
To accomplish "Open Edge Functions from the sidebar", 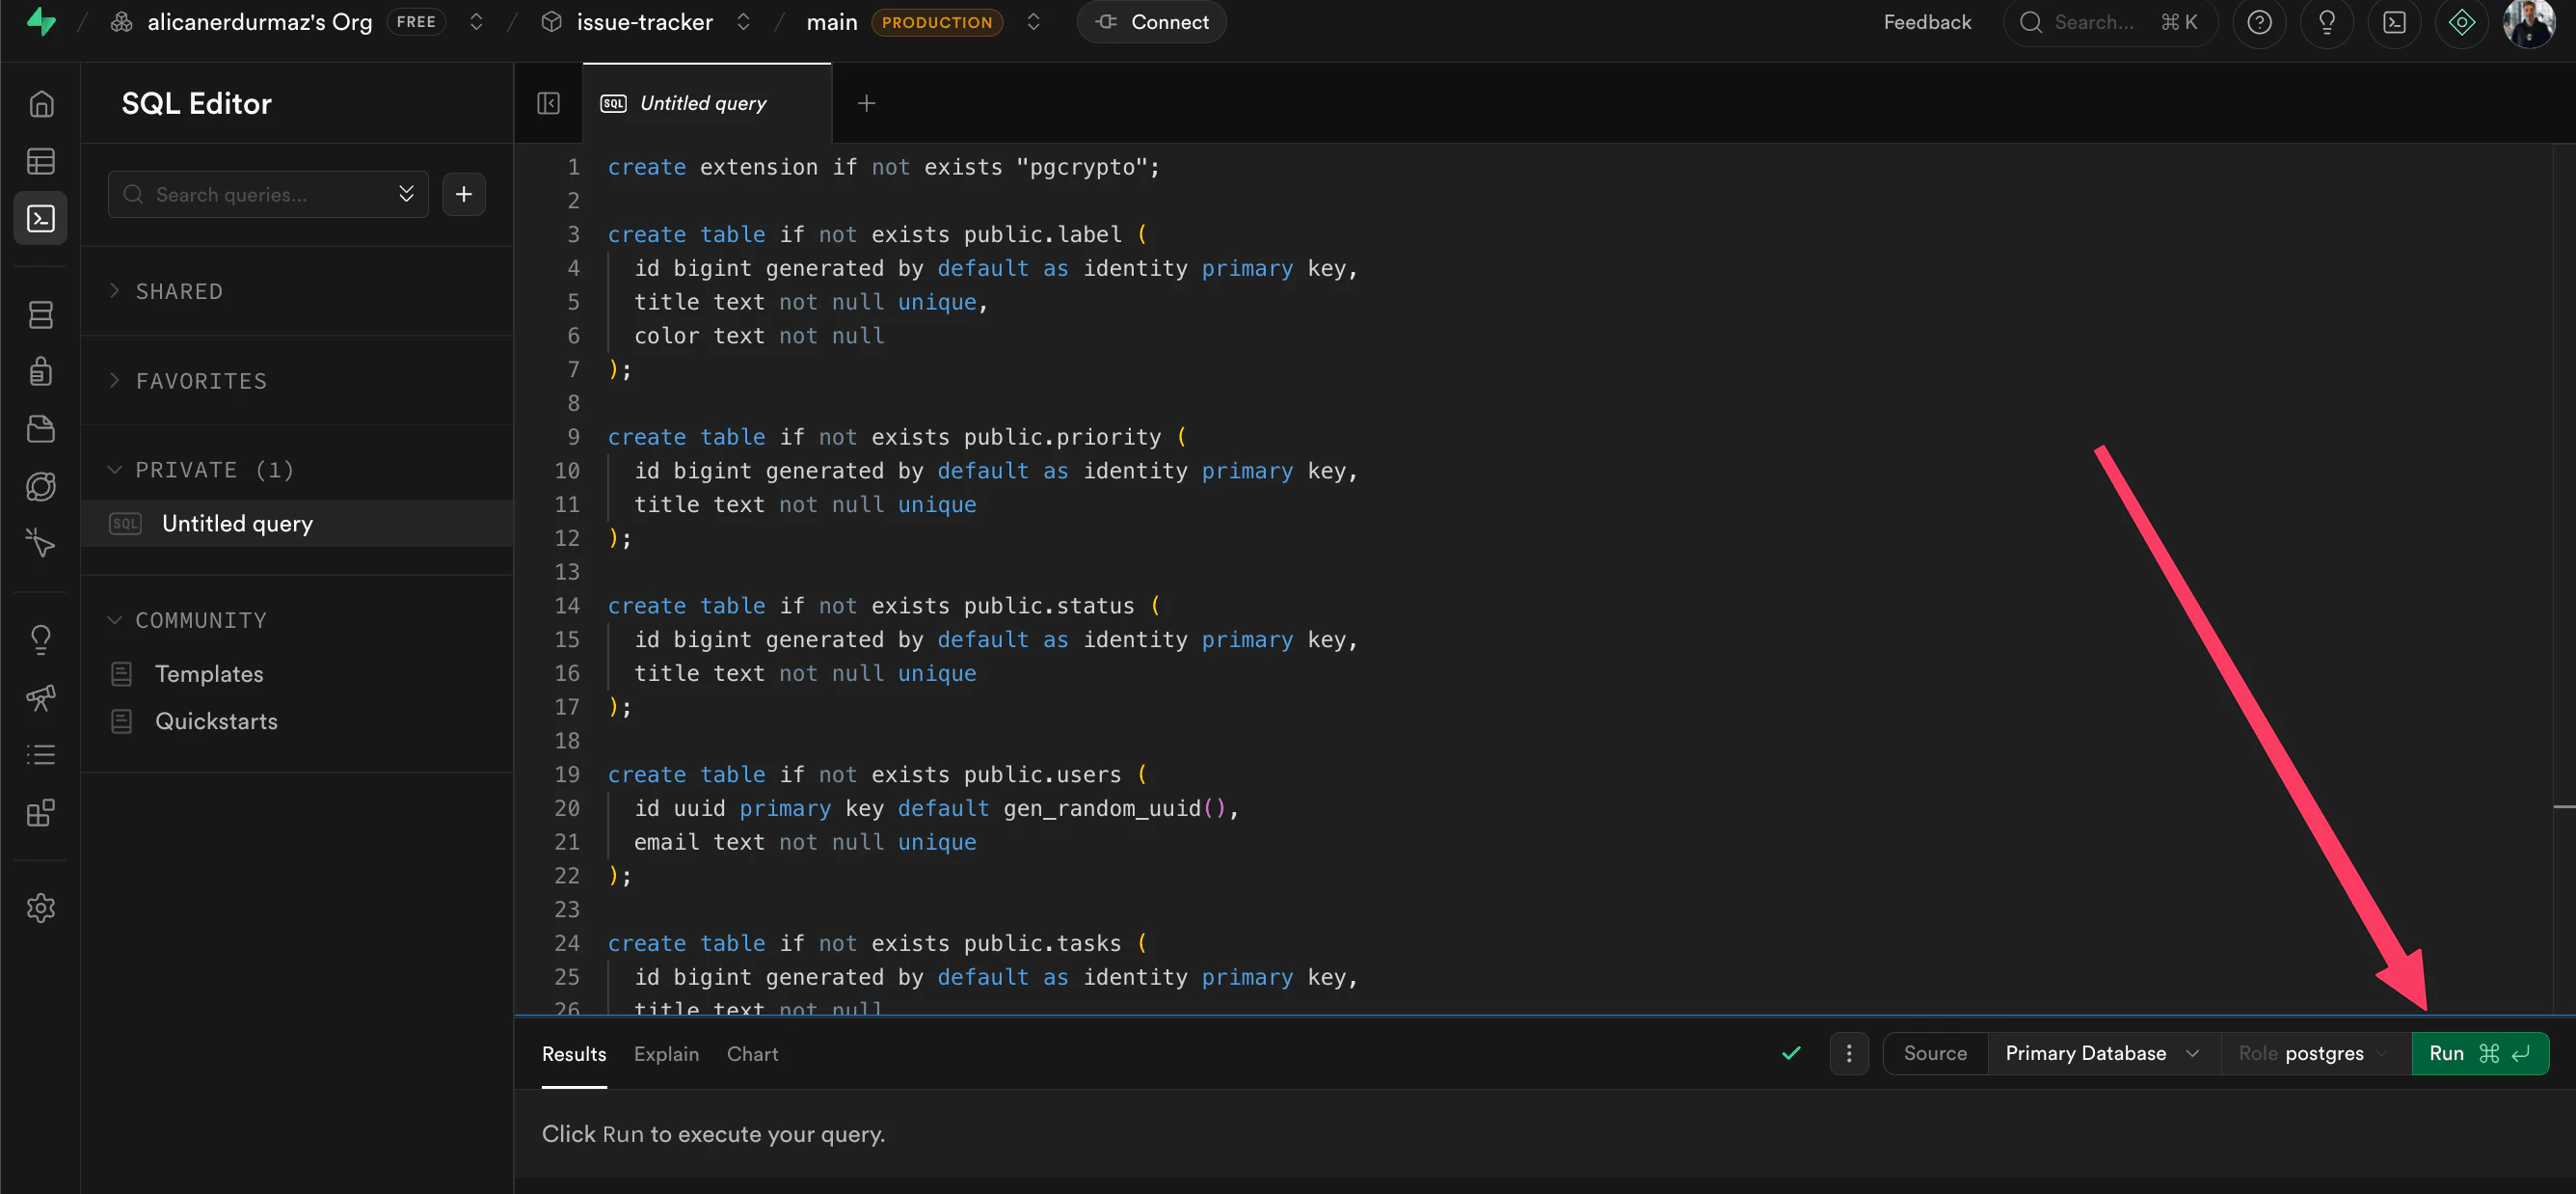I will pyautogui.click(x=41, y=487).
